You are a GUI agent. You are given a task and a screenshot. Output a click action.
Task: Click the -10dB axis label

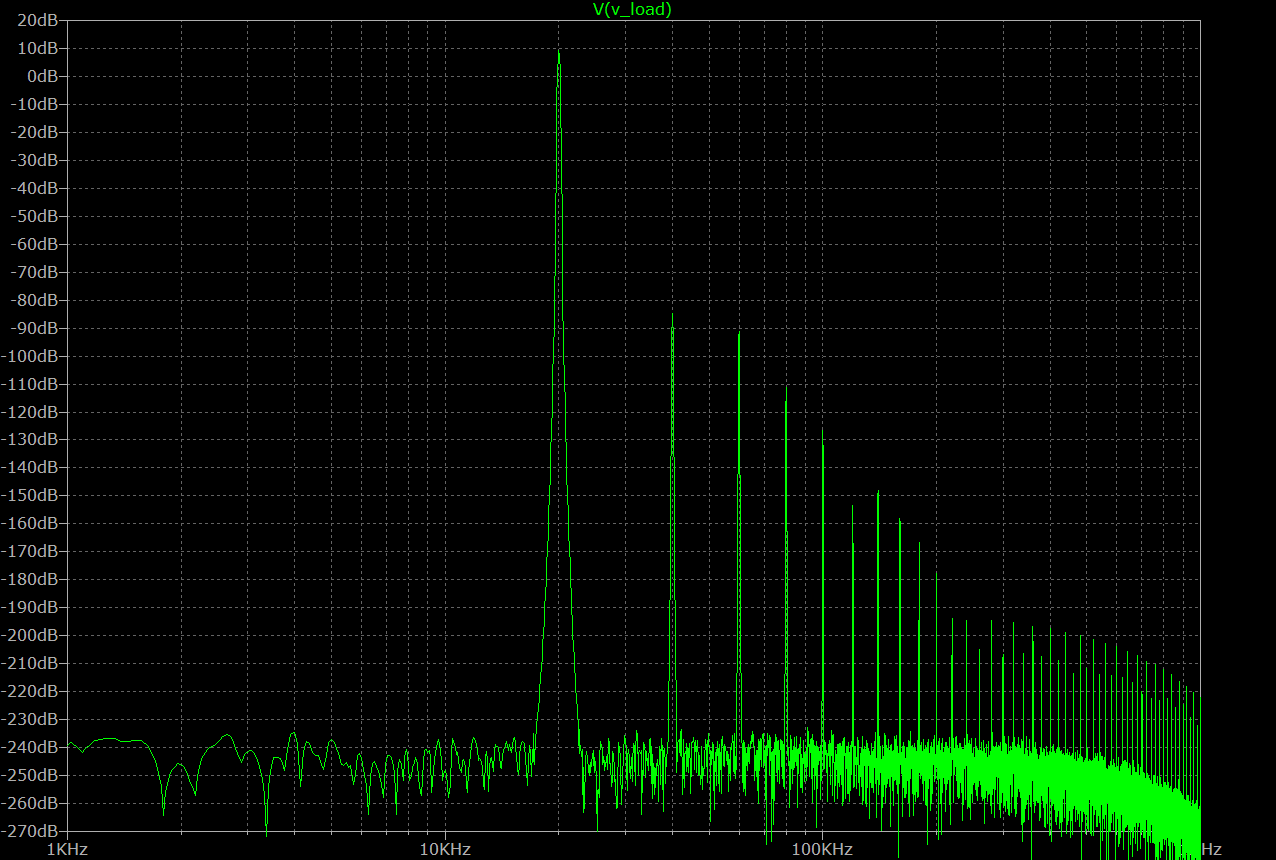pos(35,104)
